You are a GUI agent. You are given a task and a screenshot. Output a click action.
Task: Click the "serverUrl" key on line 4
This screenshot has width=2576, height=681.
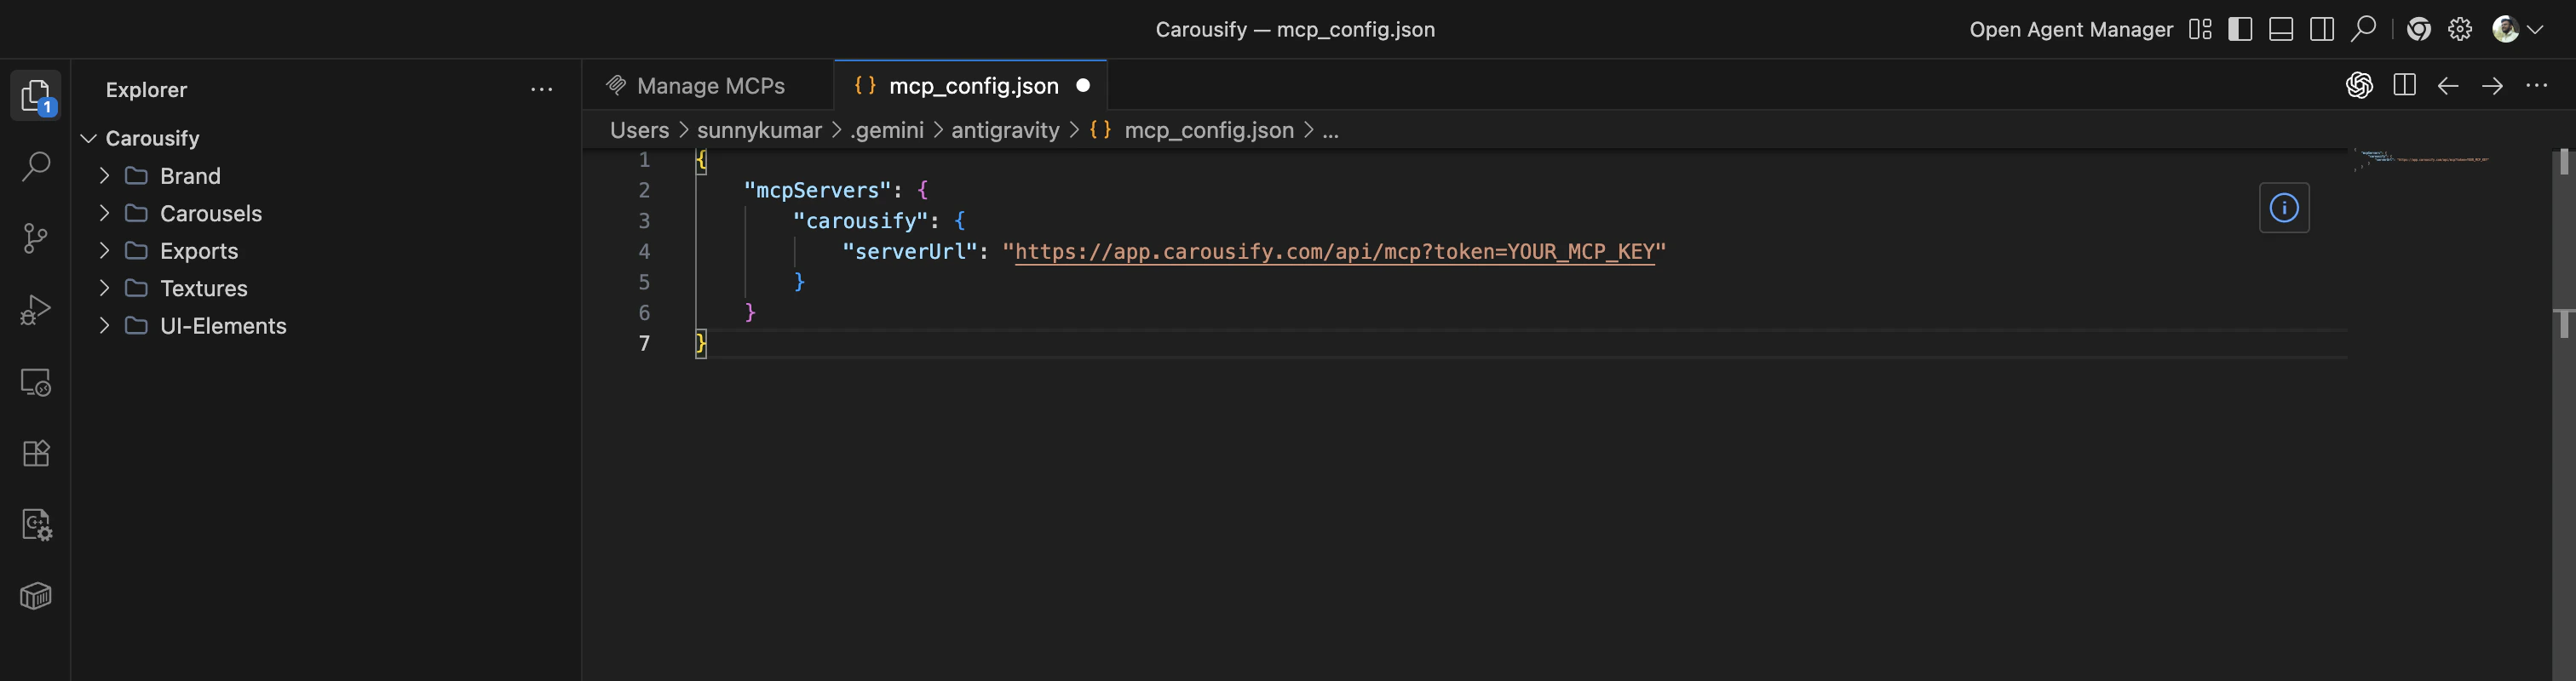pos(909,252)
